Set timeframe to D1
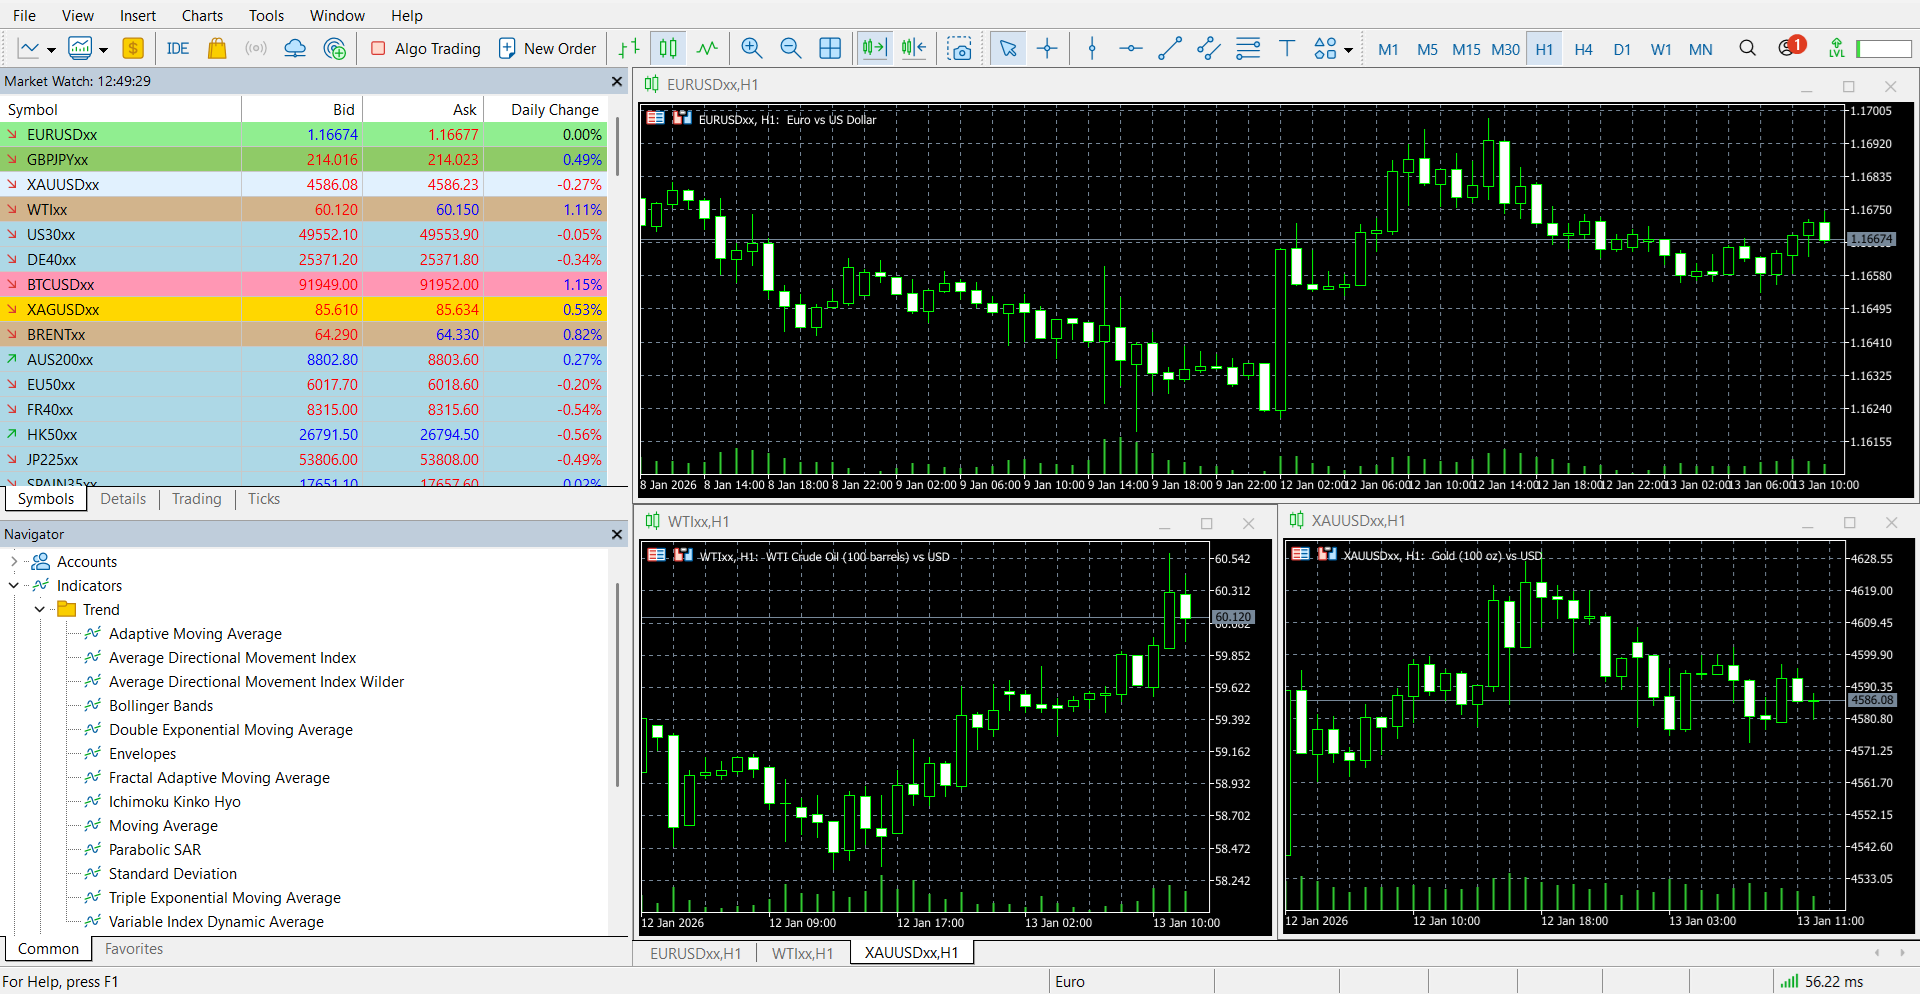1920x994 pixels. [1622, 49]
